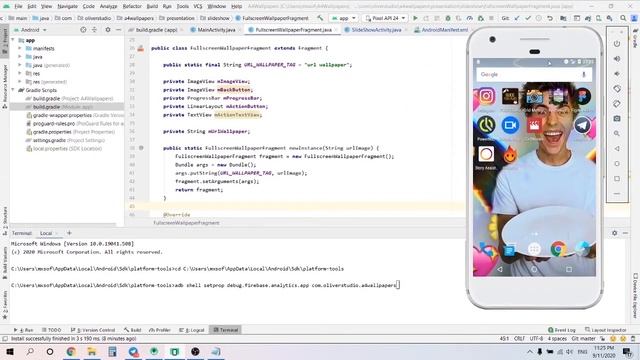Collapse the app module tree node
Screen dimensions: 640x360
(x=13, y=40)
